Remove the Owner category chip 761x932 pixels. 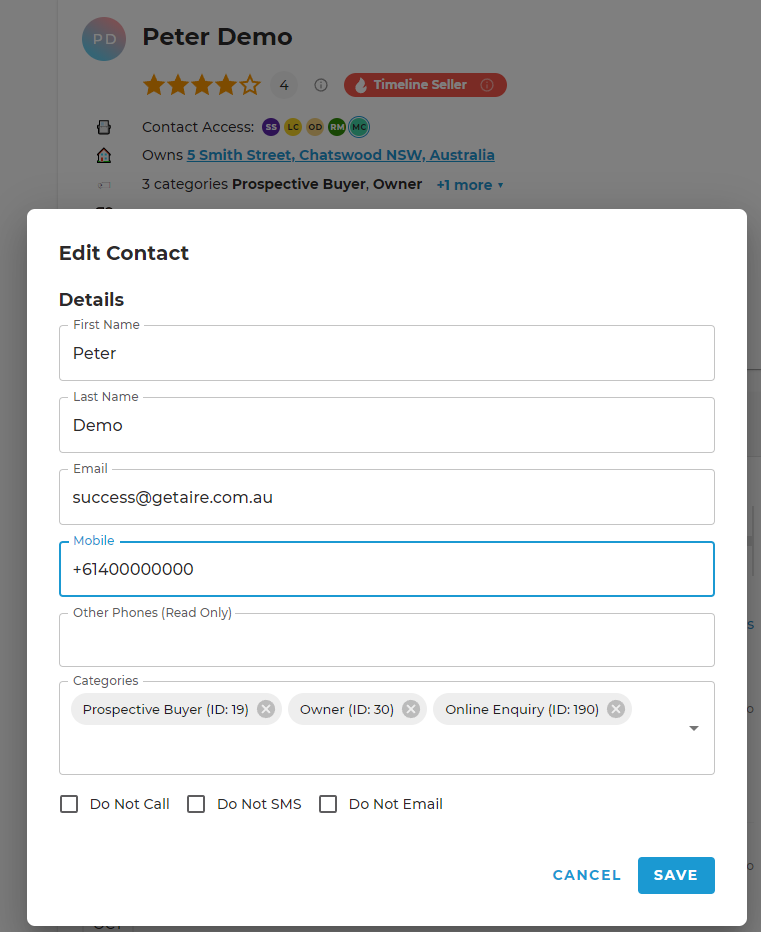pos(411,709)
